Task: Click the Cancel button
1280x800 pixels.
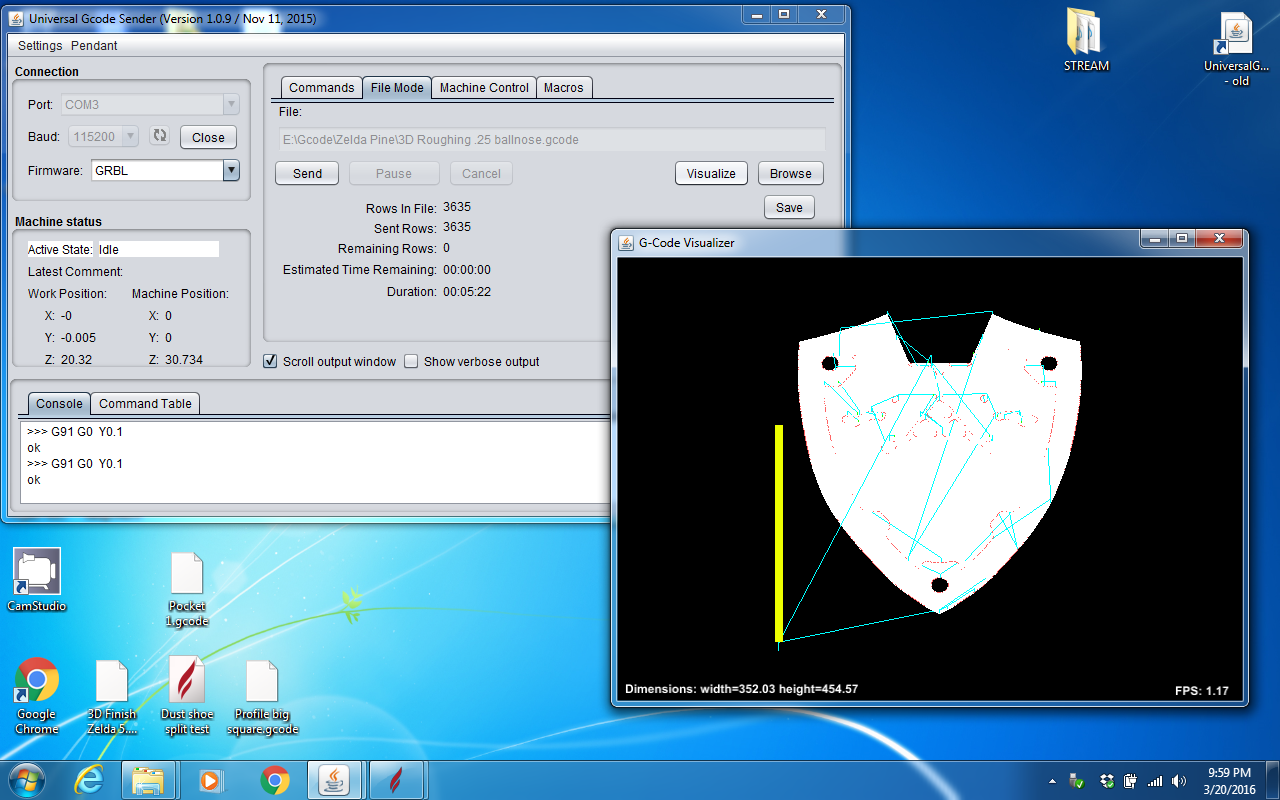Action: coord(481,173)
